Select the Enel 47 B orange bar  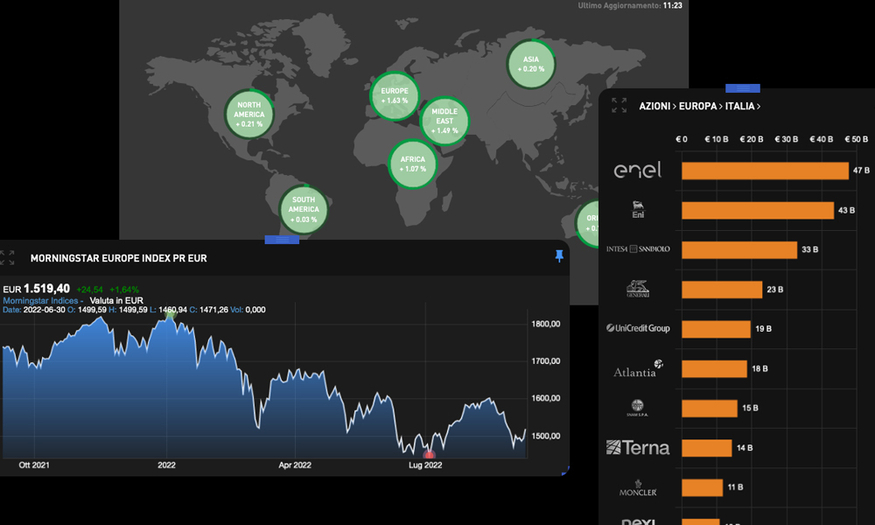[x=765, y=171]
